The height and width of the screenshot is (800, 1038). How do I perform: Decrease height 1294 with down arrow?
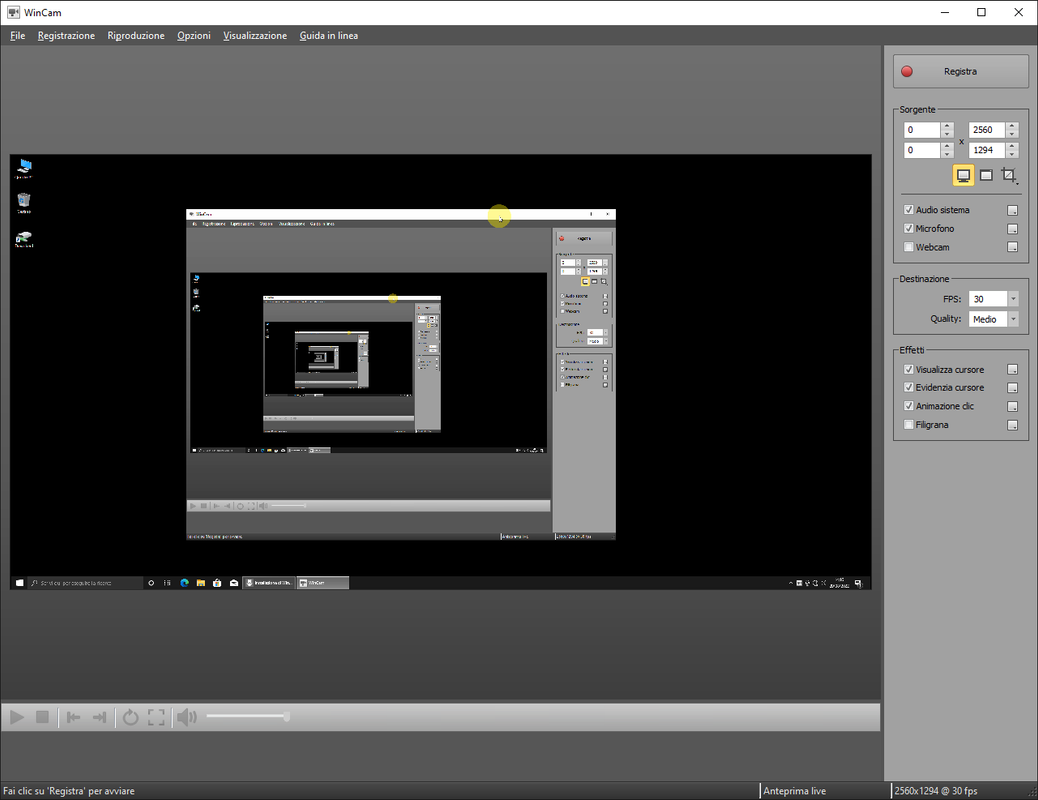click(x=1012, y=154)
